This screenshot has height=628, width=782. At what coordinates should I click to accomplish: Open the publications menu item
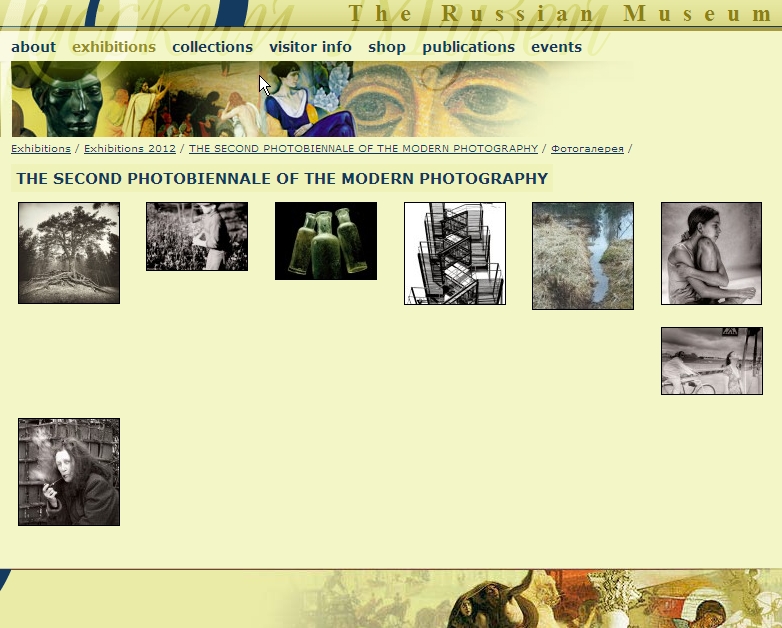click(x=468, y=47)
